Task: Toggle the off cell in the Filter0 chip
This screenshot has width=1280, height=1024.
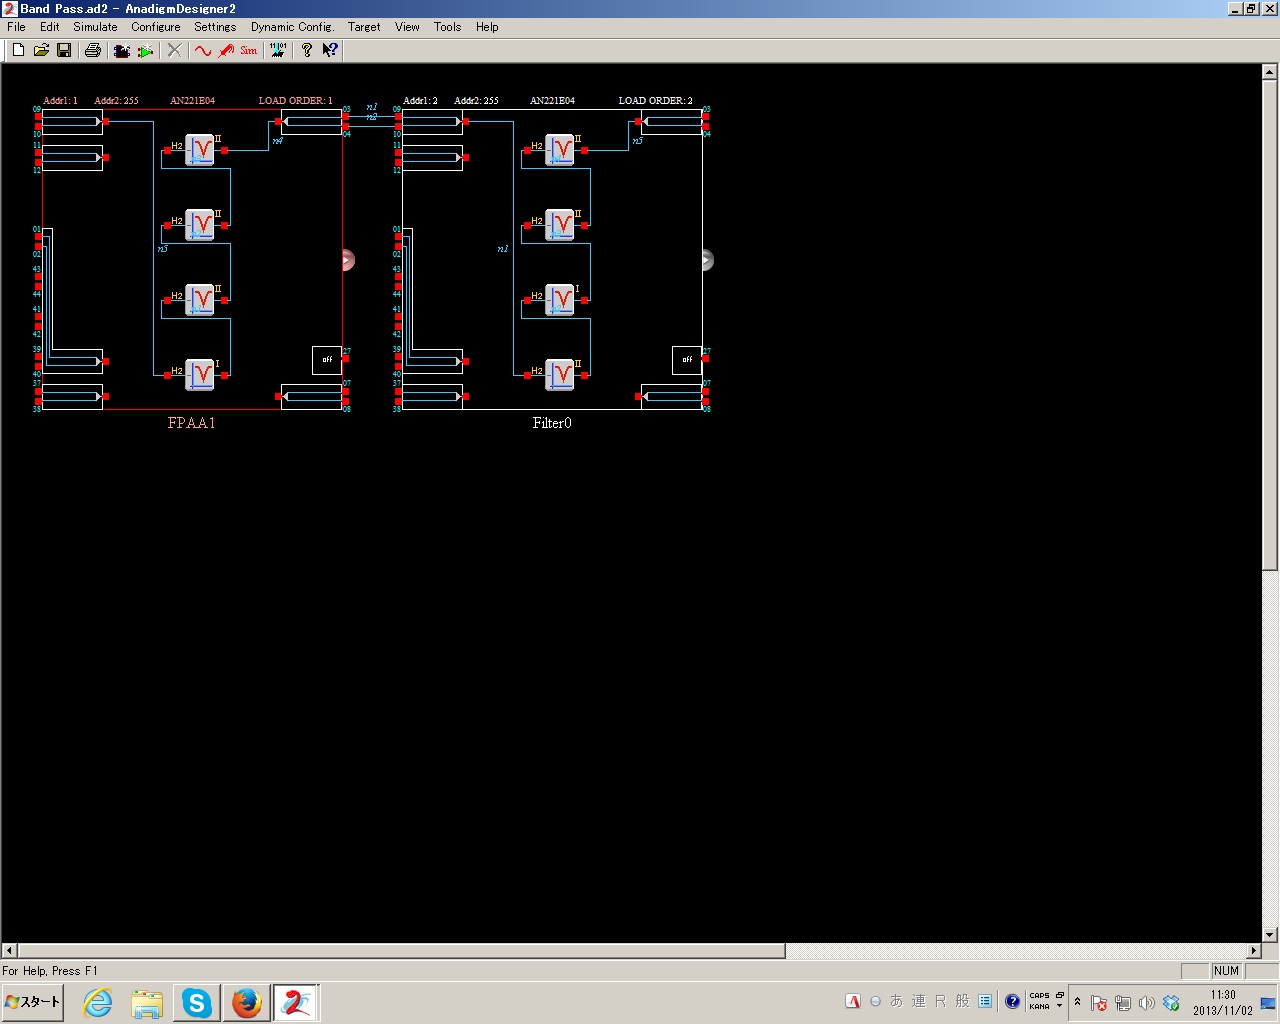Action: [687, 360]
